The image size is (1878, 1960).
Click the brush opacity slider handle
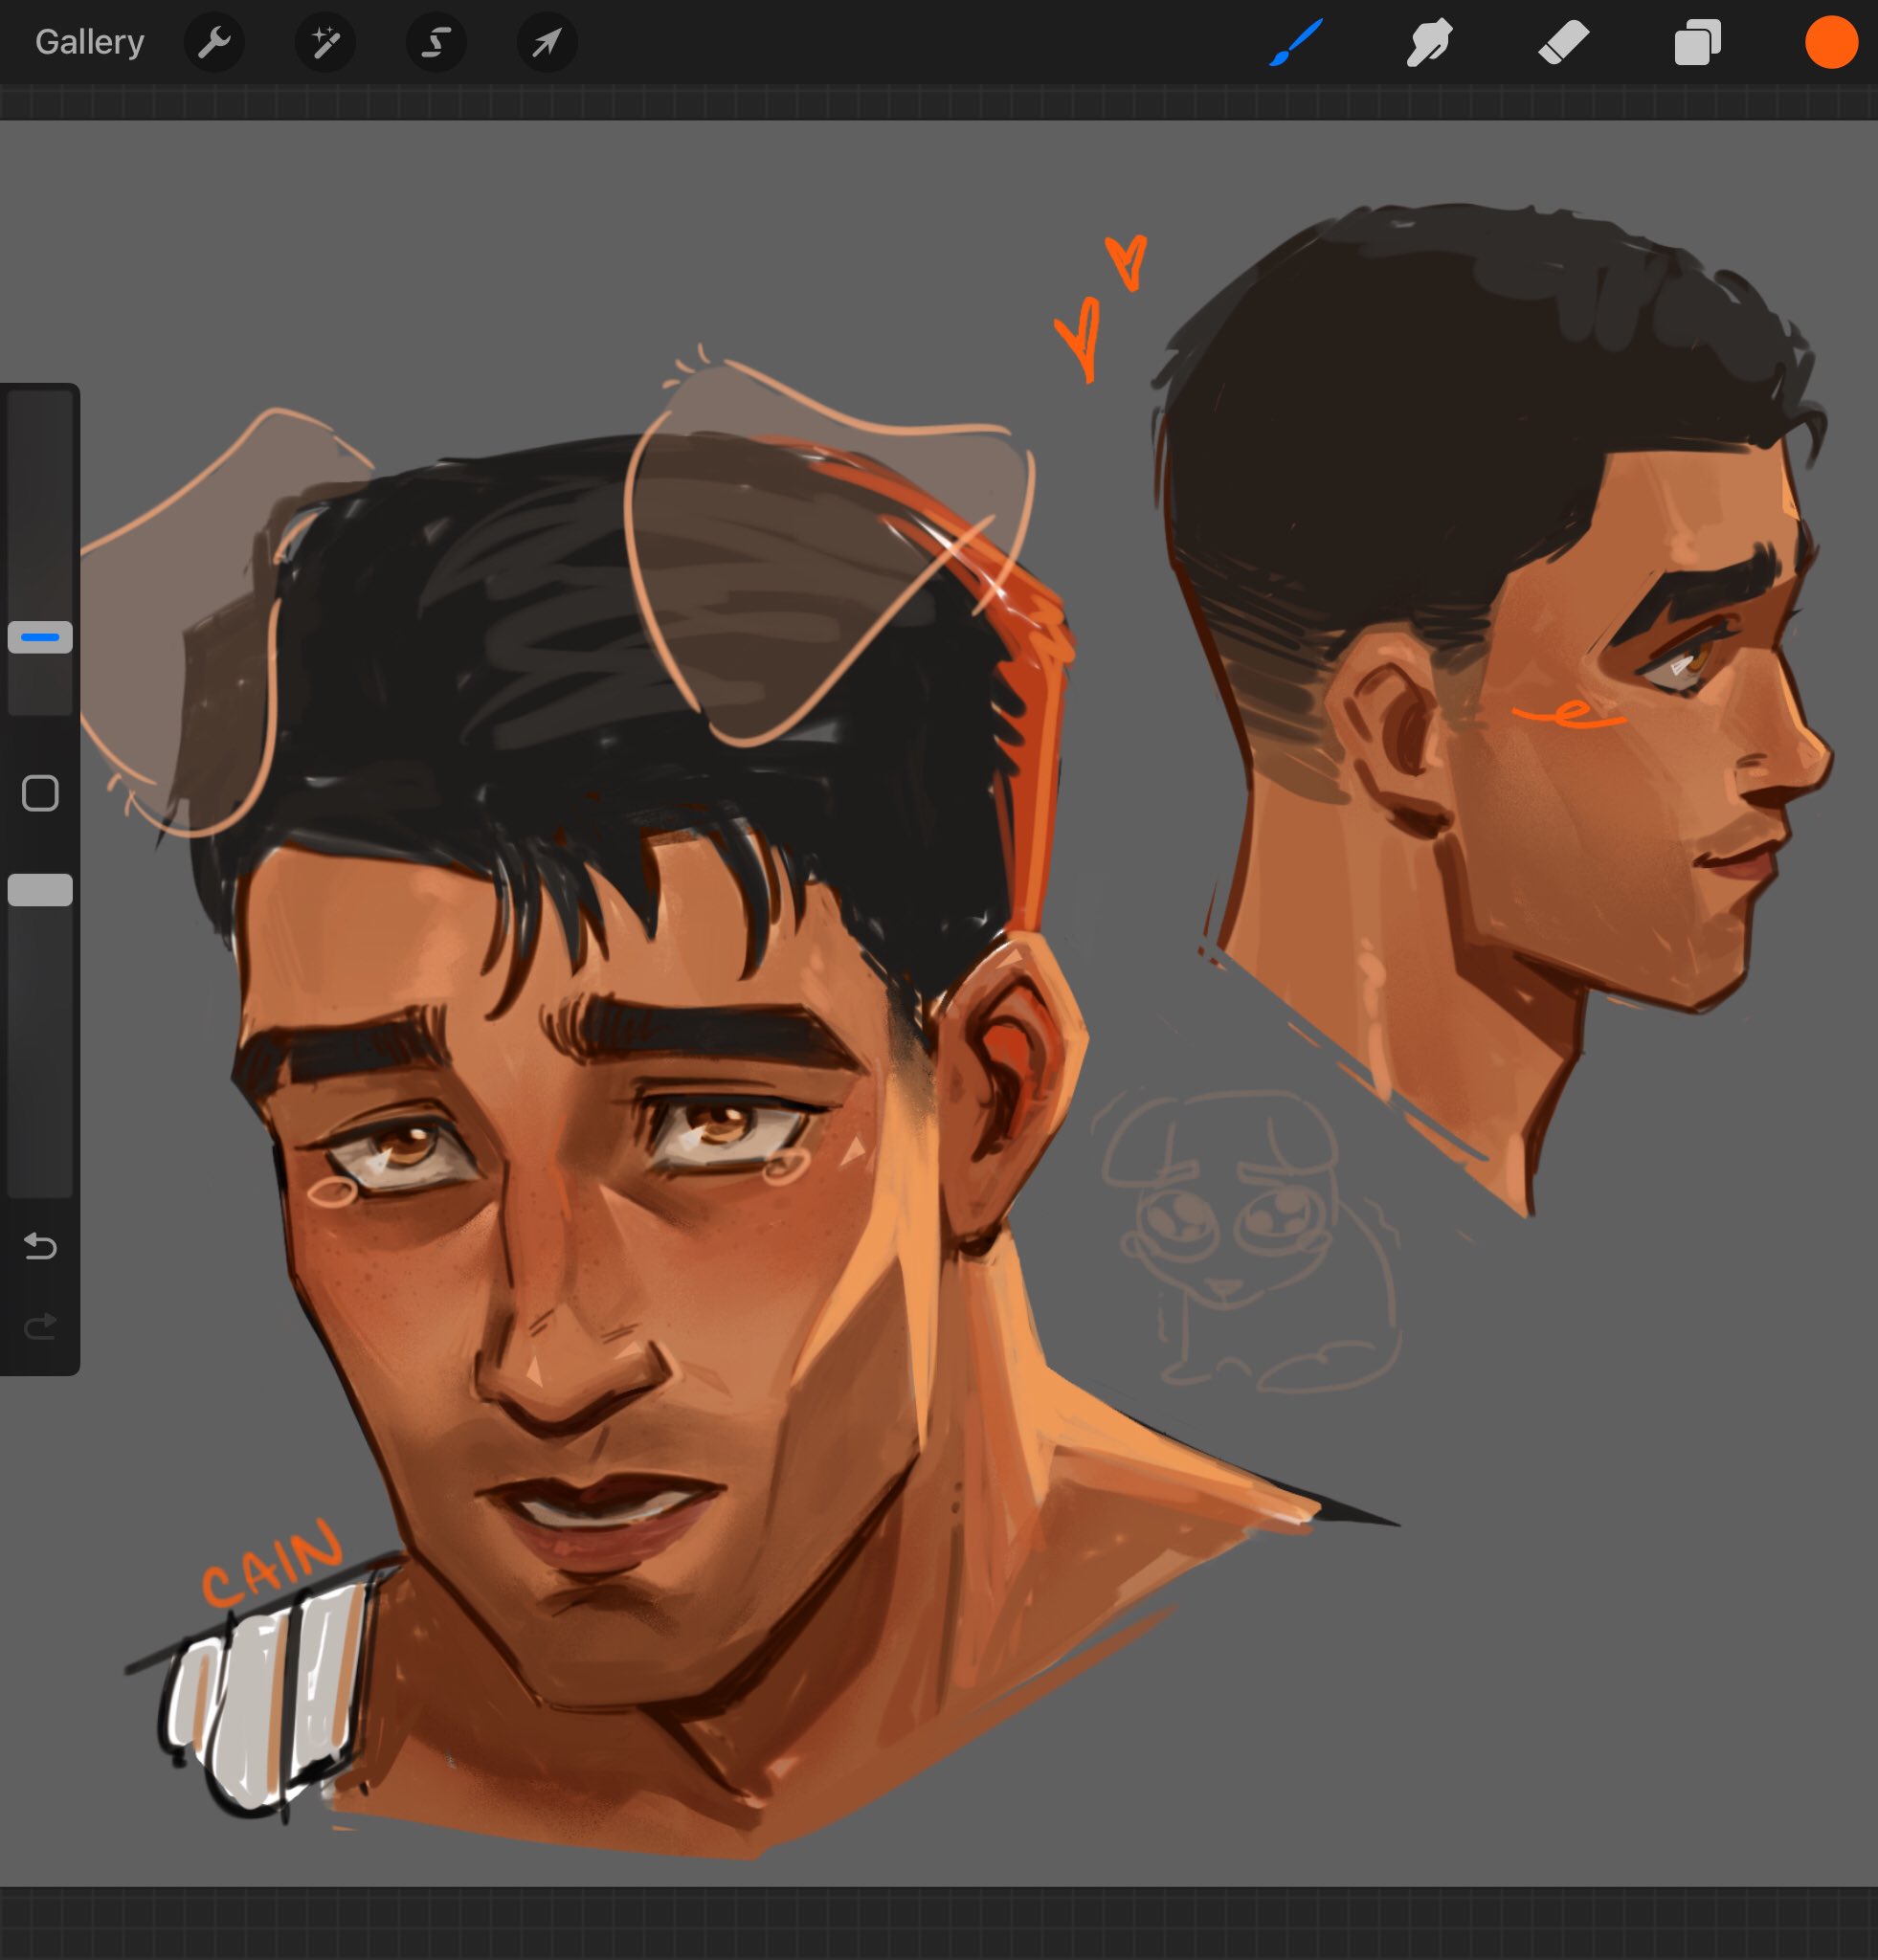pyautogui.click(x=40, y=890)
